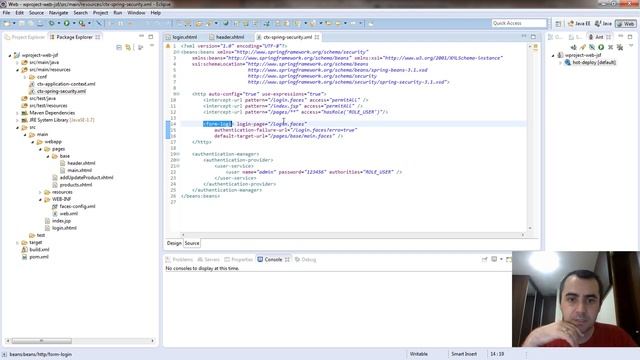Collapse the src/main/resources folder
This screenshot has width=640, height=360.
[18, 70]
